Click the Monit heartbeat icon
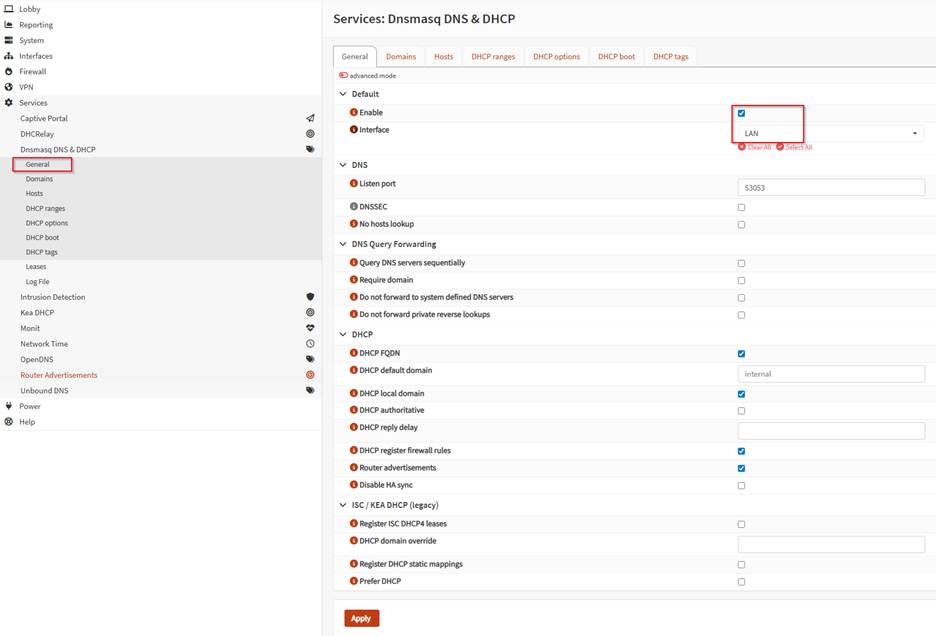The image size is (936, 636). [310, 328]
